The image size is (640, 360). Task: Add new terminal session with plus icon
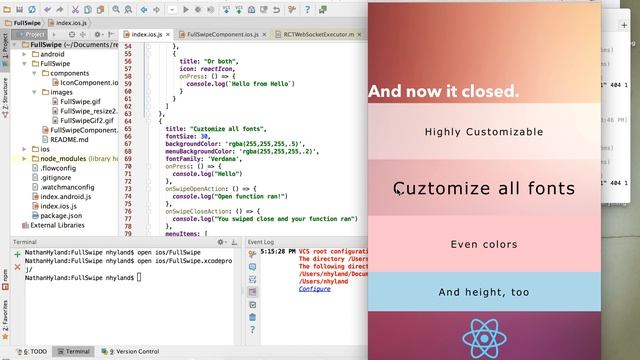click(x=17, y=254)
